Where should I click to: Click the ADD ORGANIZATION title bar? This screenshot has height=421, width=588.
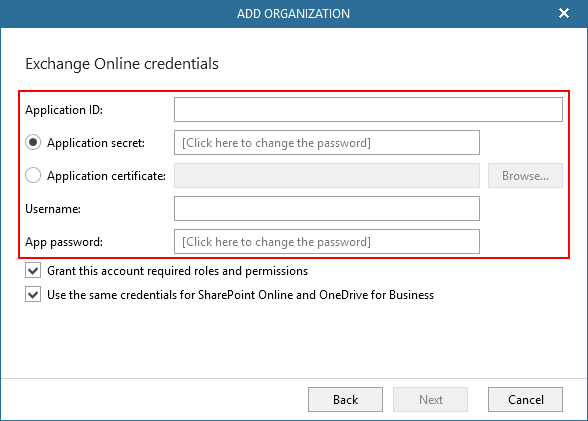(293, 14)
